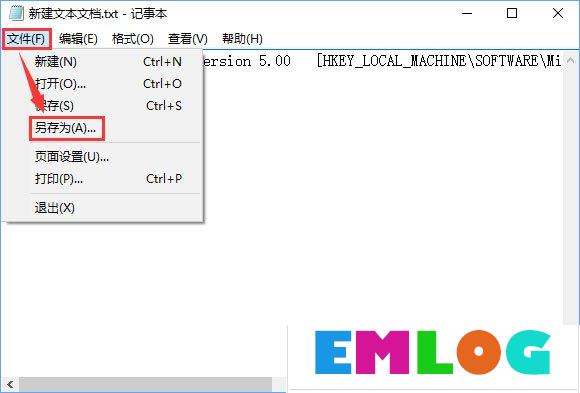Click the vertical scrollbar up arrow
The image size is (580, 393).
[571, 60]
